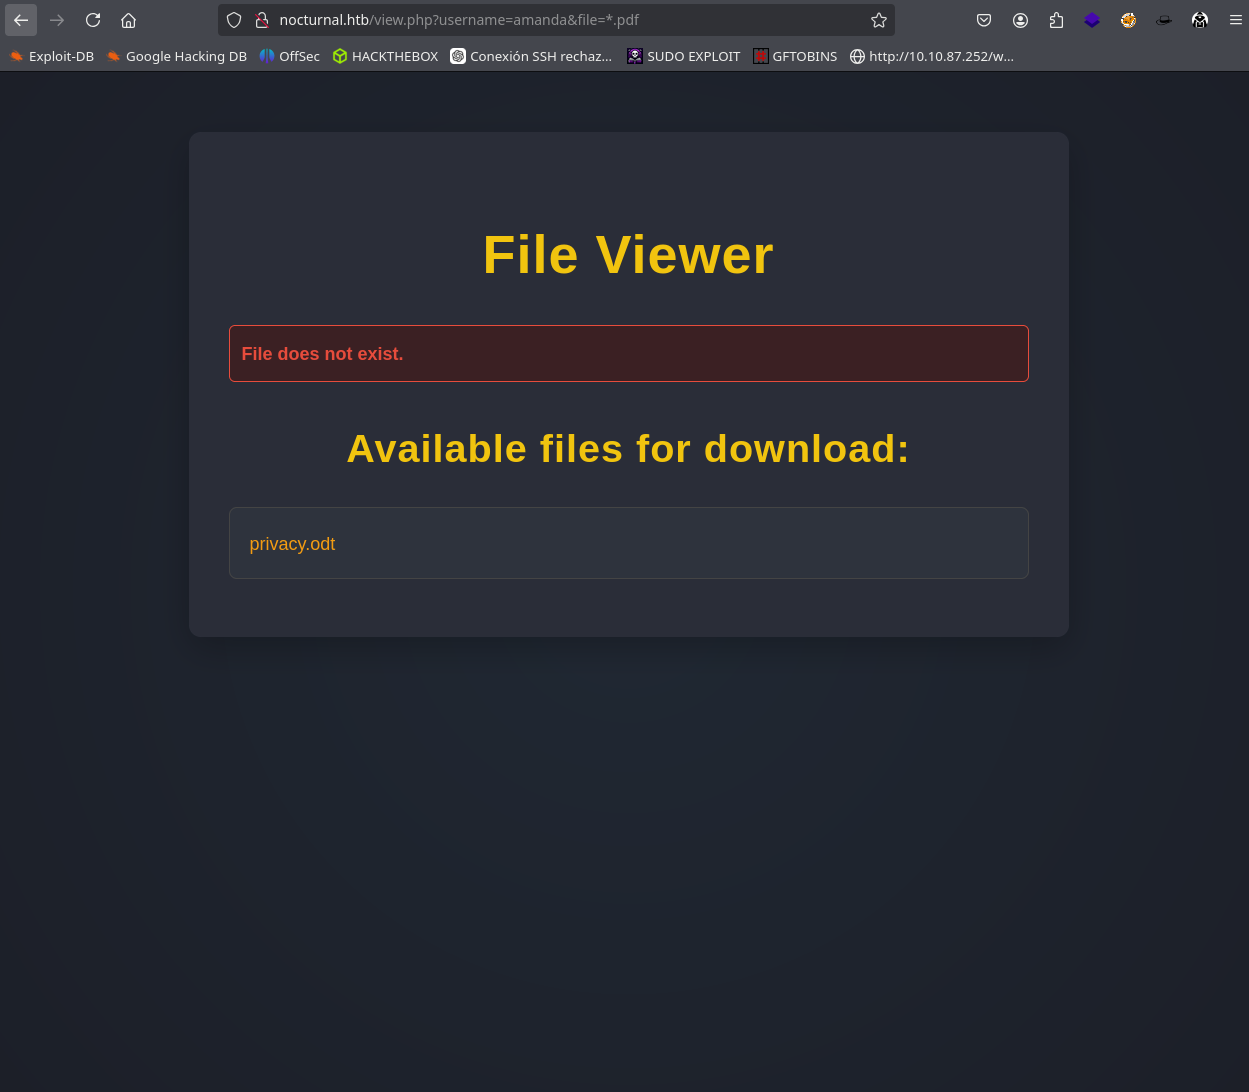
Task: Click the insecure connection padlock icon
Action: (x=261, y=20)
